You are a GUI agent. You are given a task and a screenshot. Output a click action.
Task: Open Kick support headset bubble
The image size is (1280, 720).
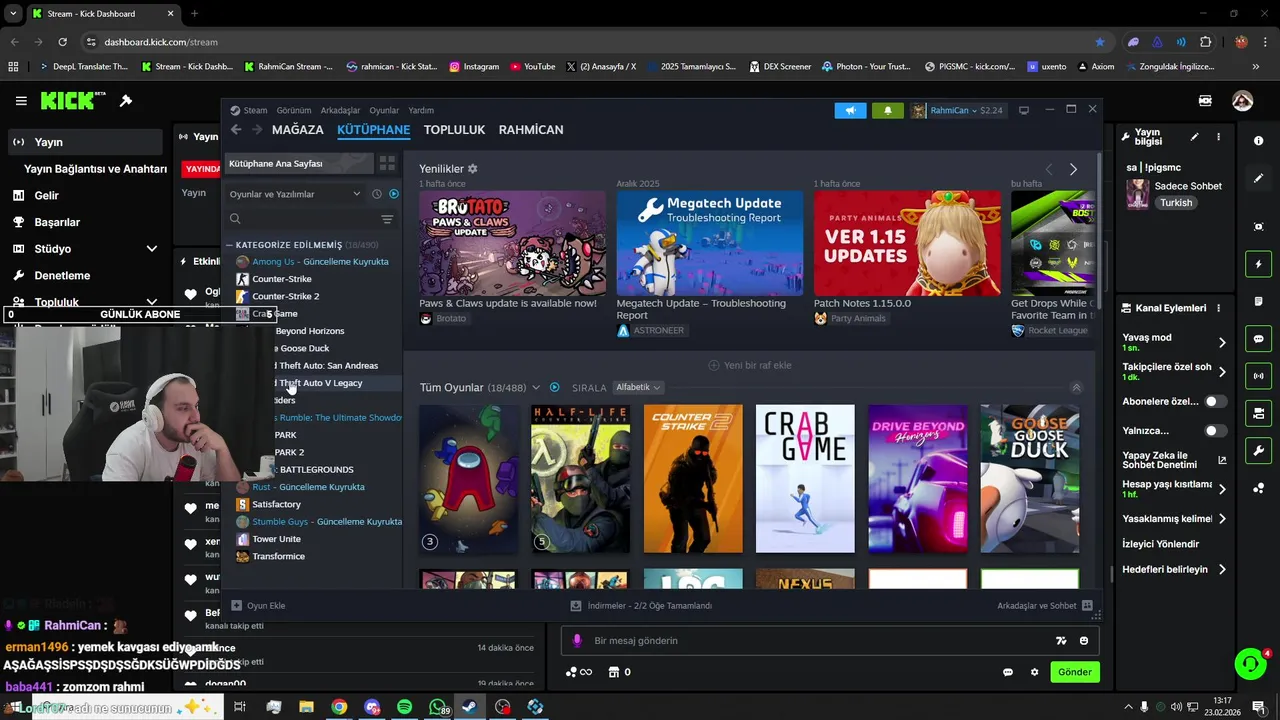pyautogui.click(x=1250, y=664)
